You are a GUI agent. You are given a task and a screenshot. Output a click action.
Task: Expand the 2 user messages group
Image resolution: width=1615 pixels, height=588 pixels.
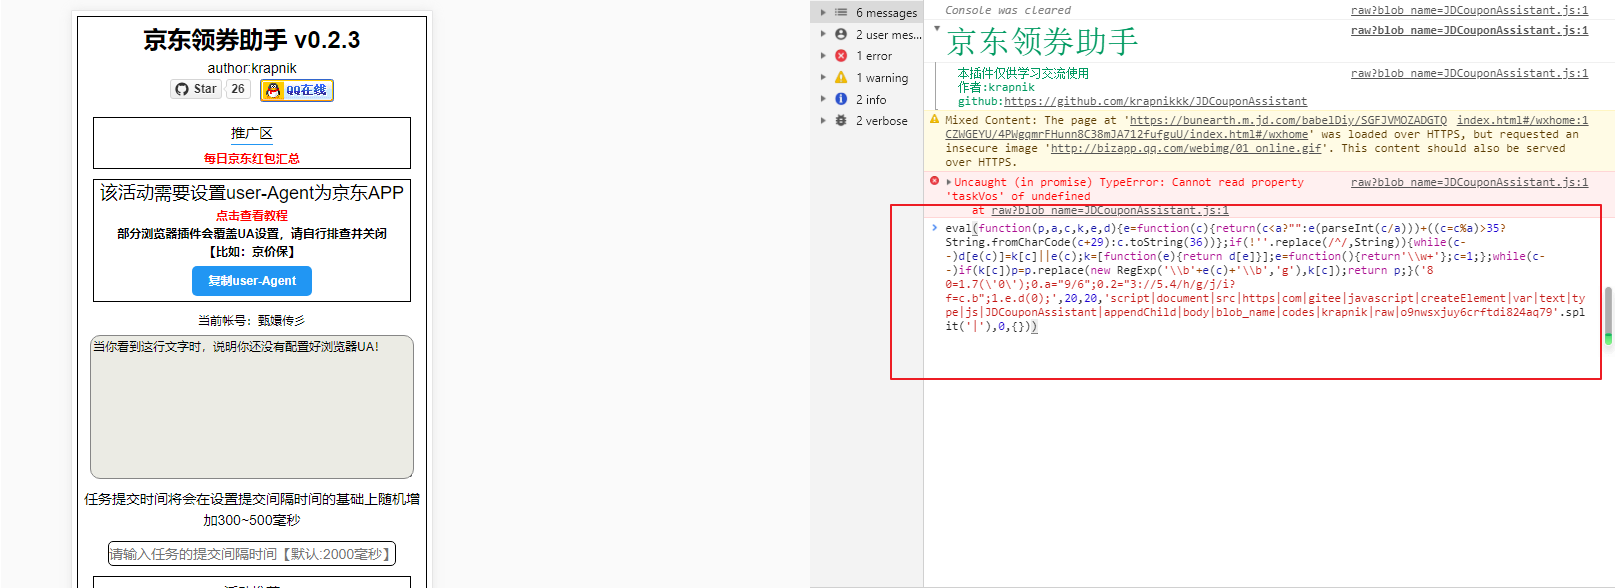pyautogui.click(x=824, y=34)
